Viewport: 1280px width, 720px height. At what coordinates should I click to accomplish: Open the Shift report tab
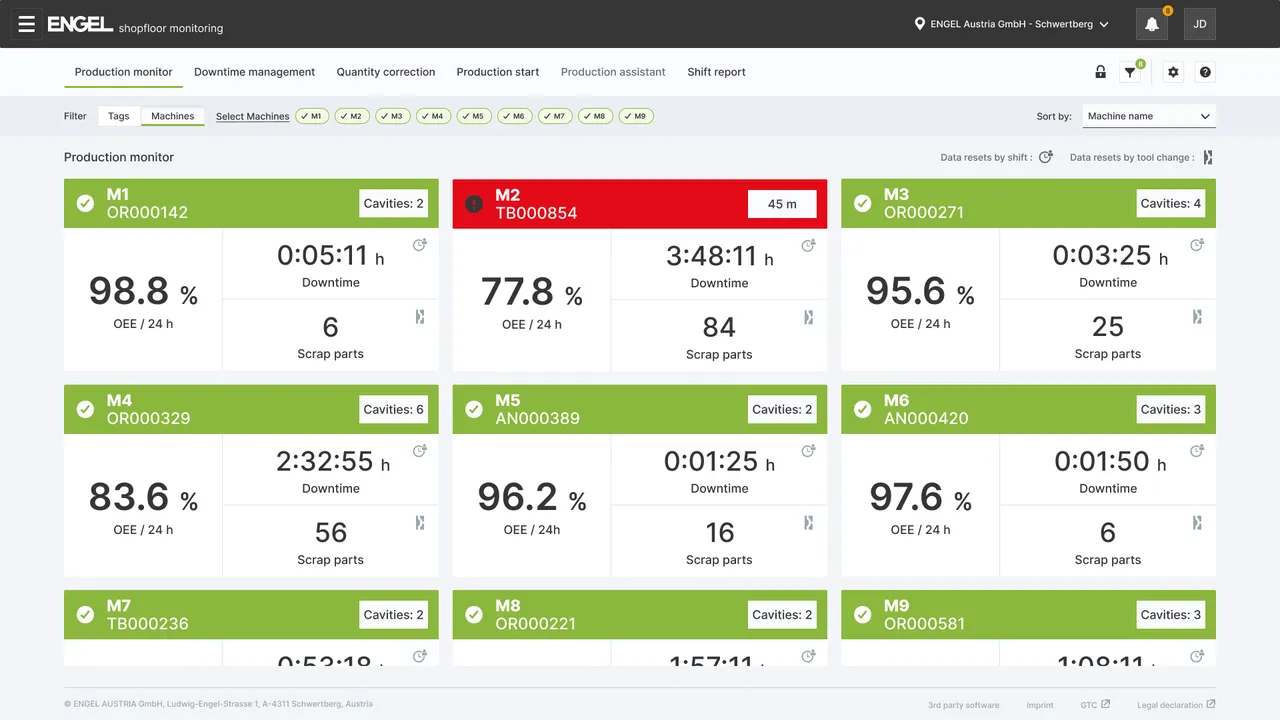(x=716, y=72)
